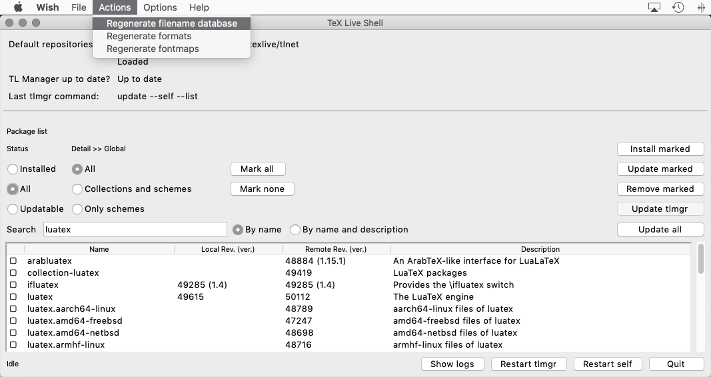Open Show logs button
The width and height of the screenshot is (711, 377).
pyautogui.click(x=452, y=364)
